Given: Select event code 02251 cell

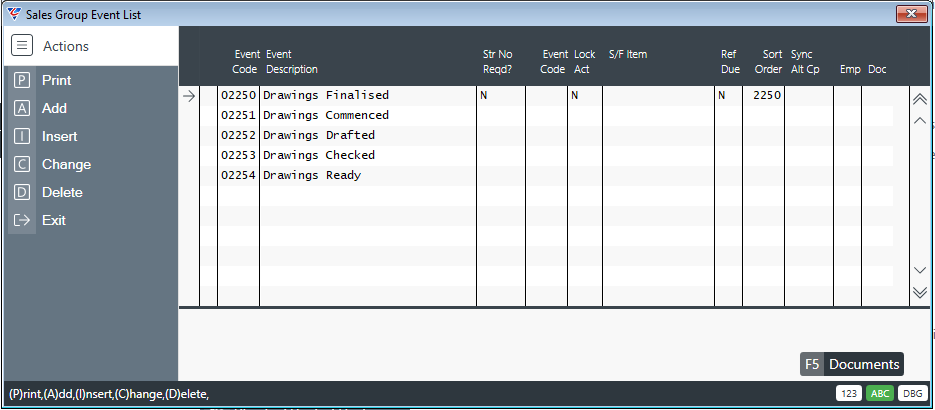Looking at the screenshot, I should (x=238, y=116).
